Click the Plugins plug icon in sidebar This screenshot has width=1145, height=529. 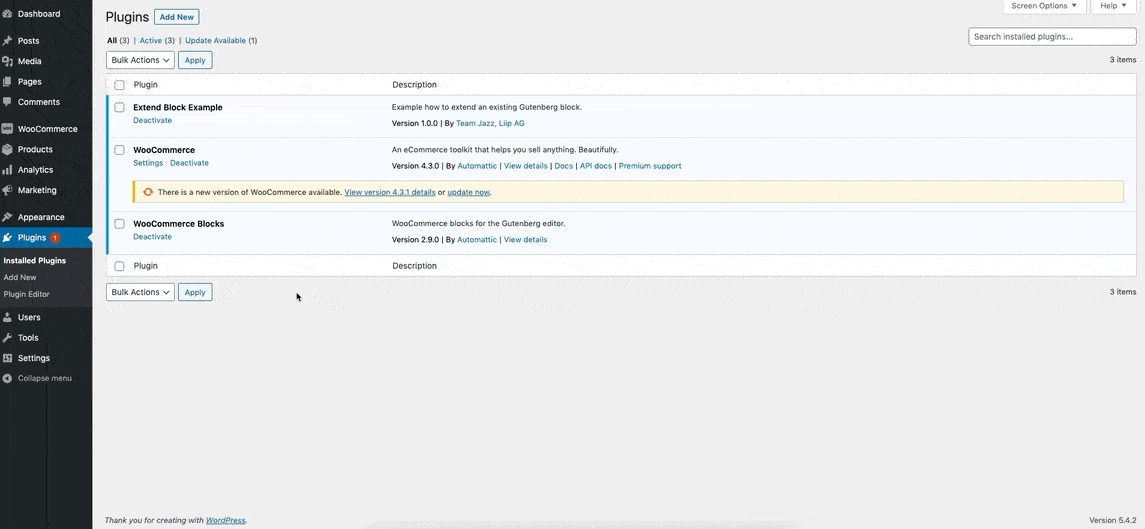[7, 237]
